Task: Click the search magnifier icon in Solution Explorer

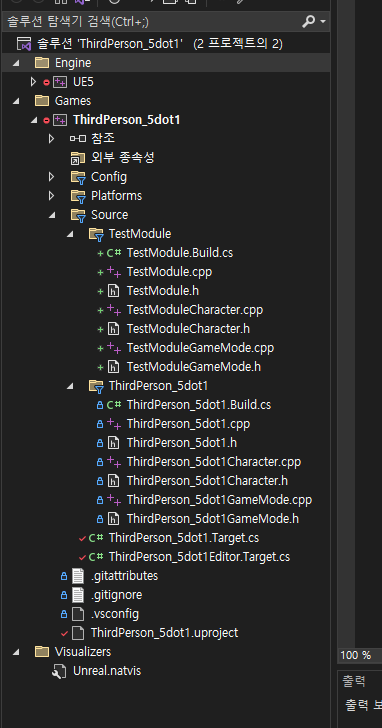Action: [308, 21]
